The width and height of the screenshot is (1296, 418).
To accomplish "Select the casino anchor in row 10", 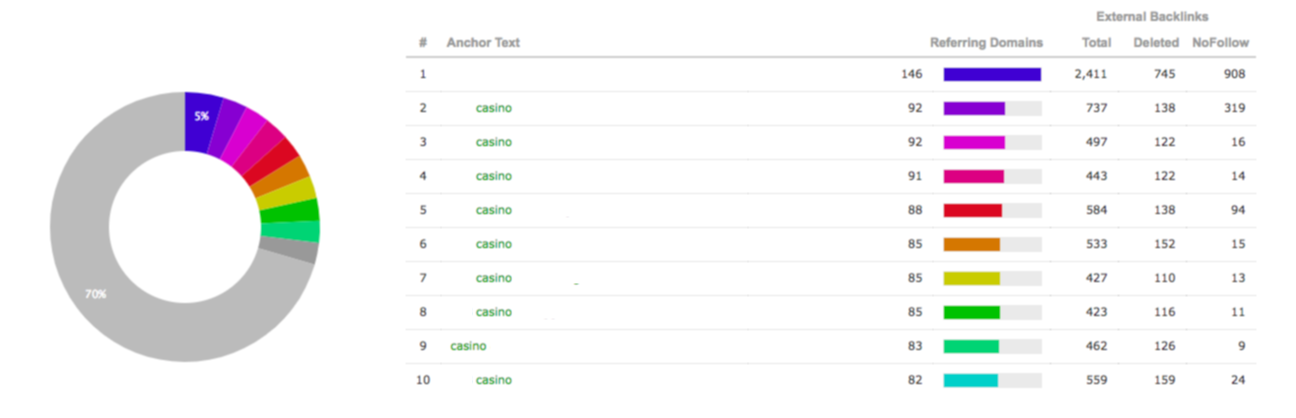I will (x=493, y=380).
